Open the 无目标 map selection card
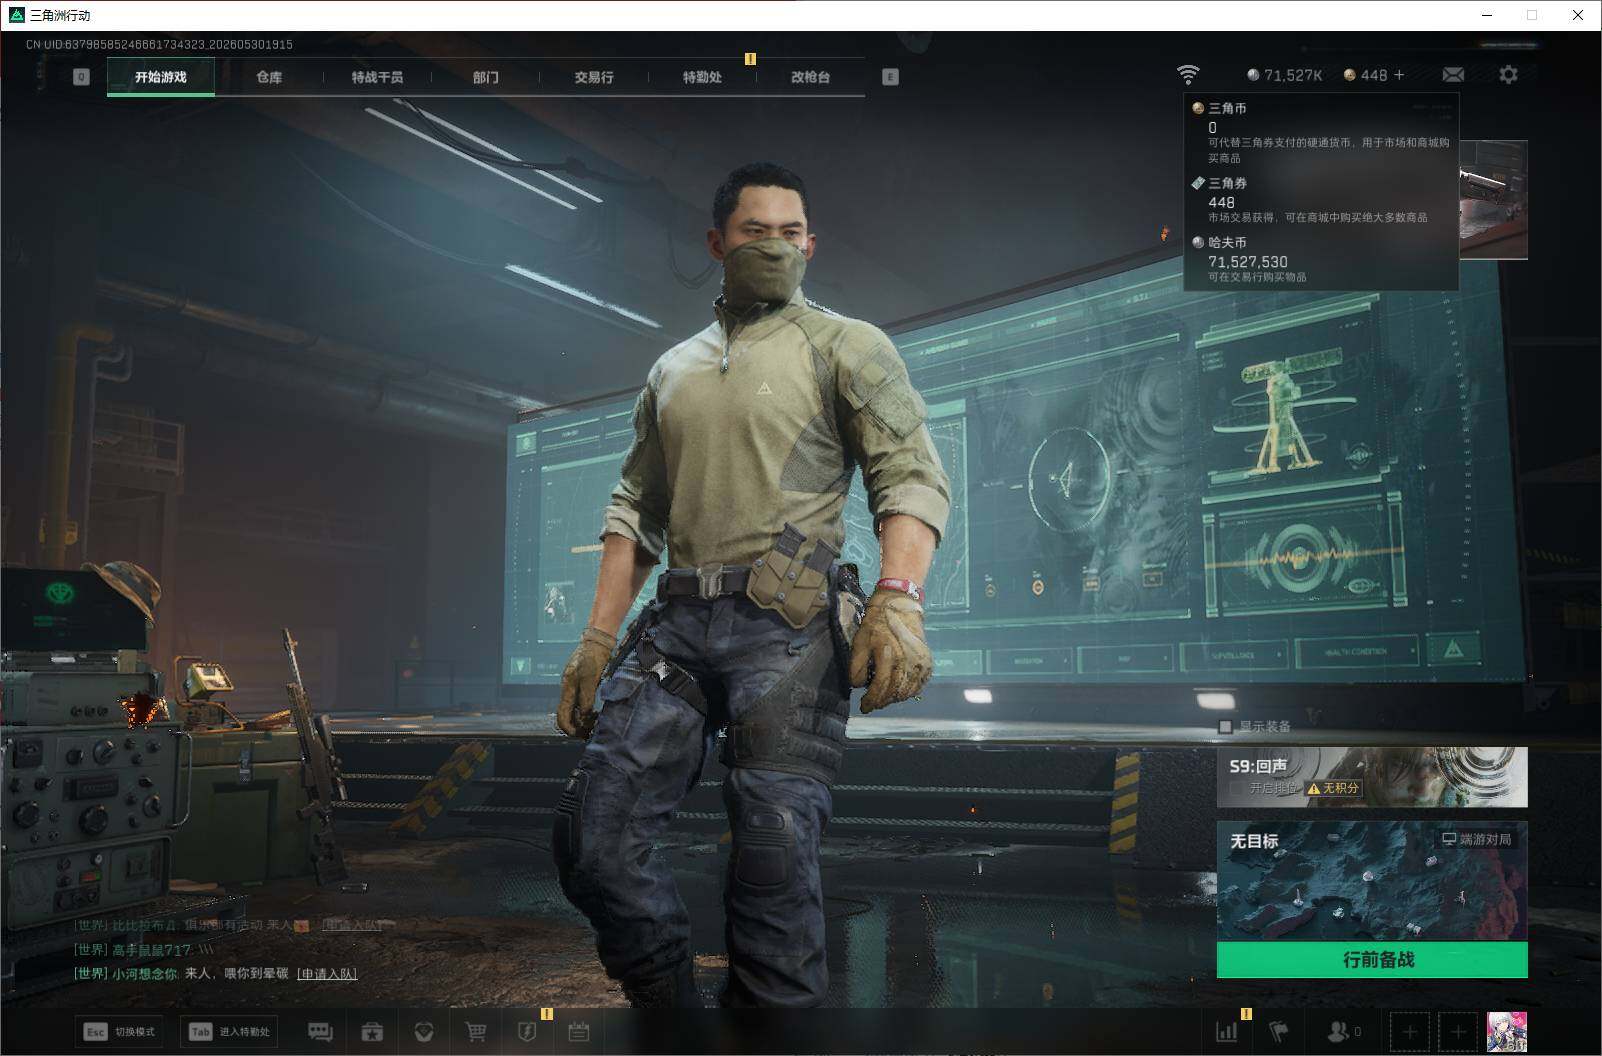Screen dimensions: 1602x1056 (x=1372, y=881)
